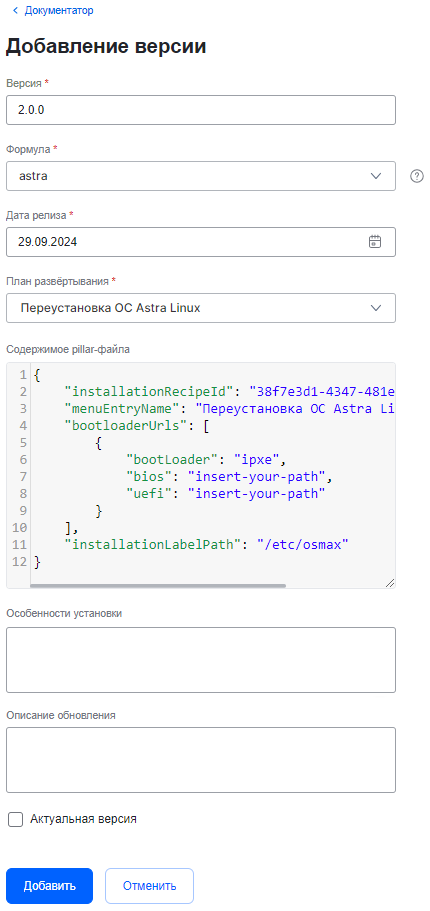
Task: Expand the Формула dropdown showing astra
Action: pyautogui.click(x=200, y=176)
